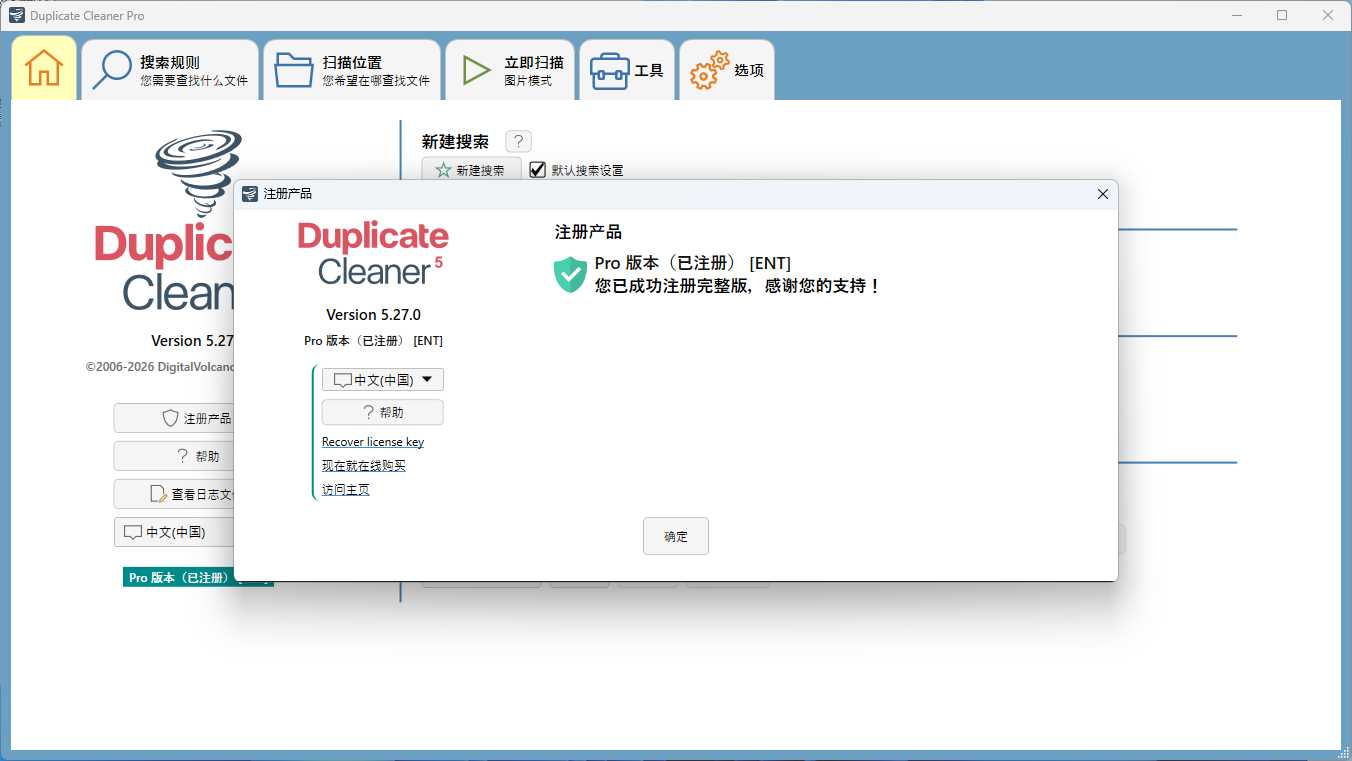The image size is (1352, 761).
Task: Open the 查看日志文件 button in the main window
Action: tap(174, 494)
